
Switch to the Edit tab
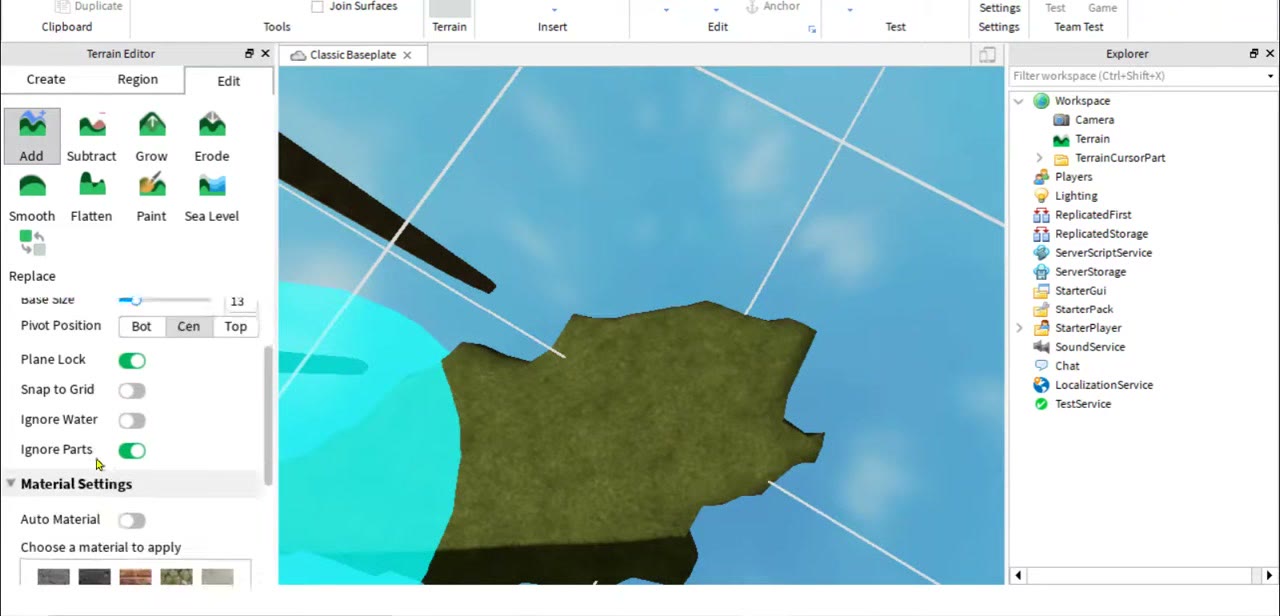[x=229, y=81]
